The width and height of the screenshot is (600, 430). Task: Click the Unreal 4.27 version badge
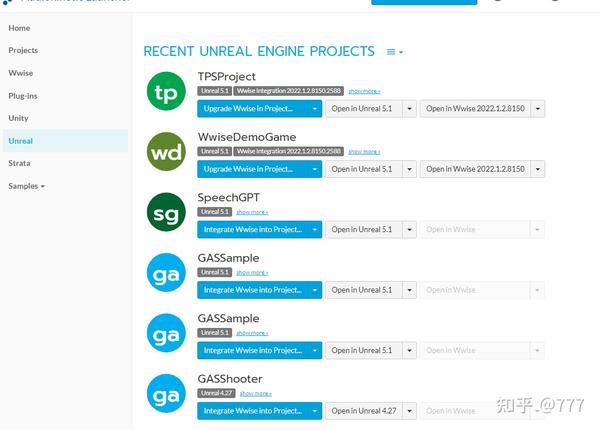pyautogui.click(x=216, y=393)
